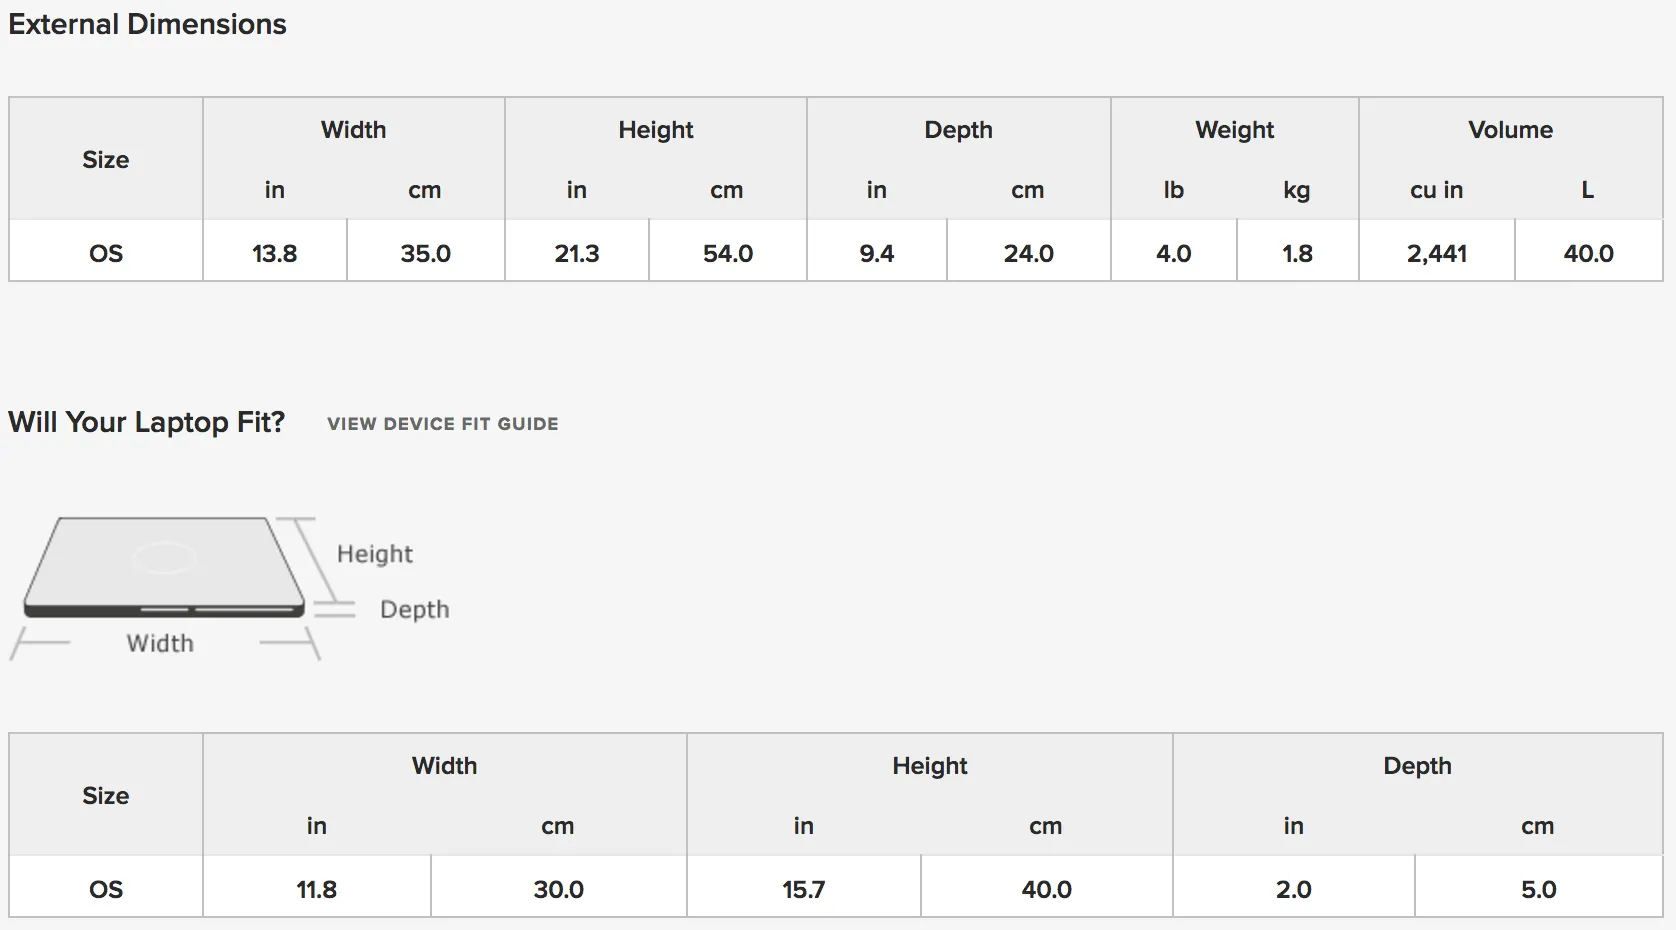This screenshot has height=930, width=1676.
Task: Click the Volume column header
Action: pyautogui.click(x=1510, y=130)
